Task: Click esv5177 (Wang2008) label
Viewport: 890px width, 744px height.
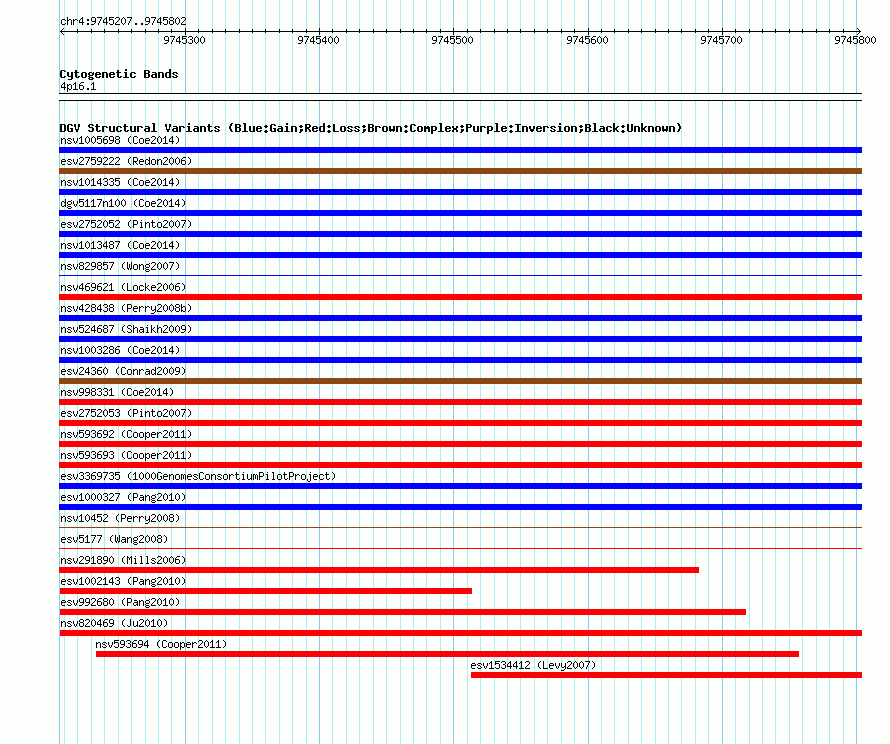Action: pyautogui.click(x=114, y=539)
